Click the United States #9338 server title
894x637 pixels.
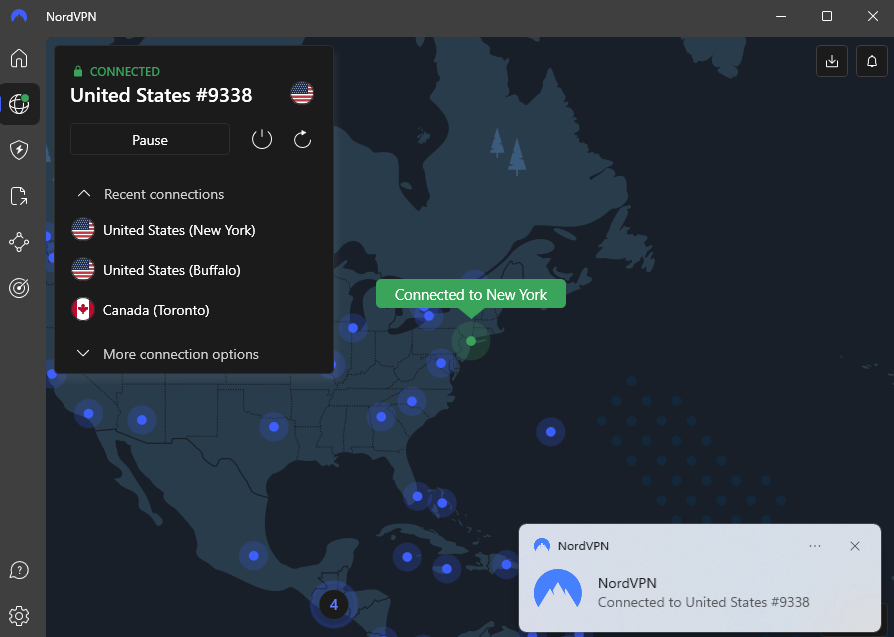161,95
